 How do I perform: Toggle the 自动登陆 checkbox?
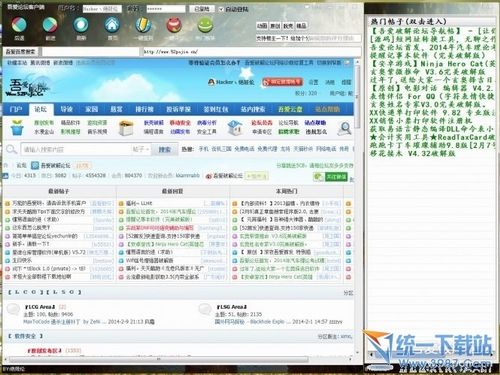[x=221, y=9]
